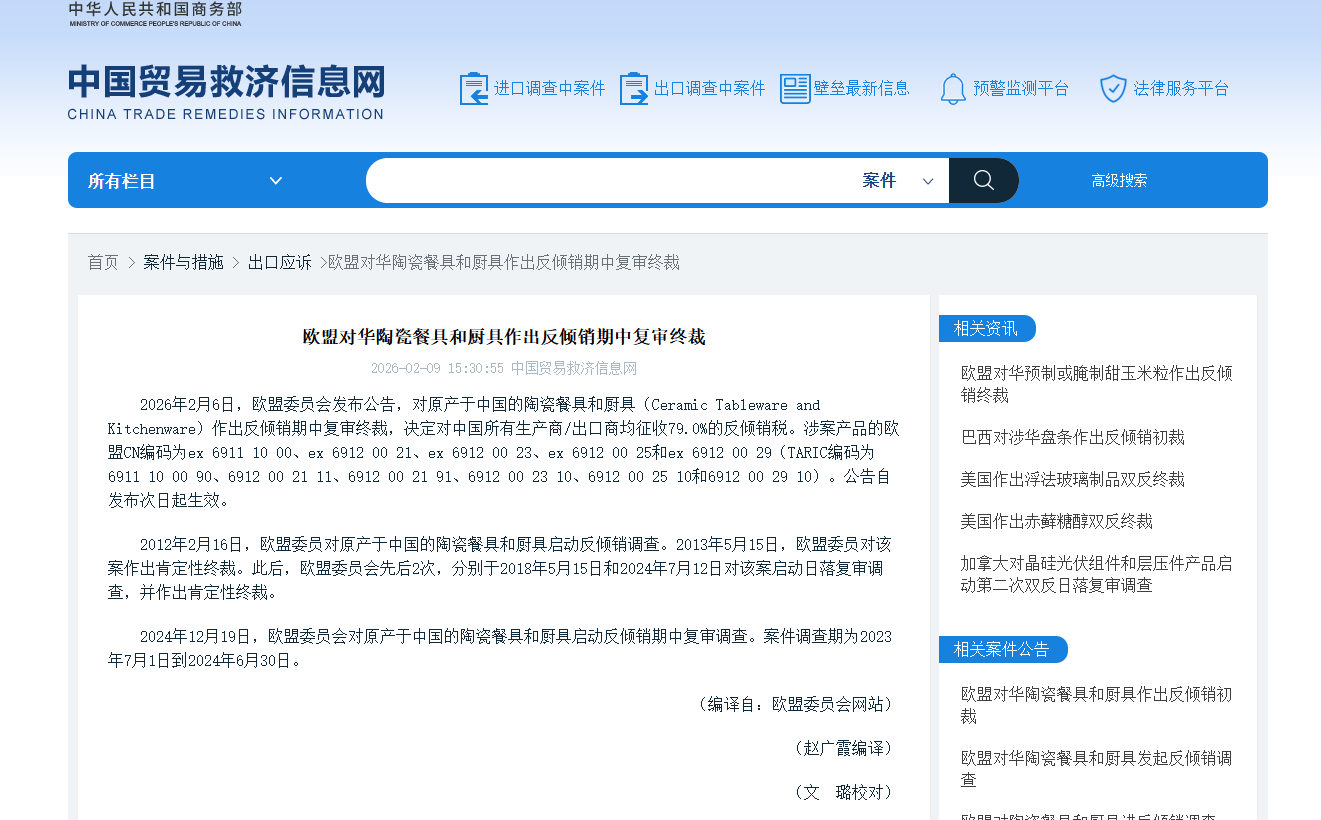Open 高级搜索 advanced search

click(x=1119, y=180)
